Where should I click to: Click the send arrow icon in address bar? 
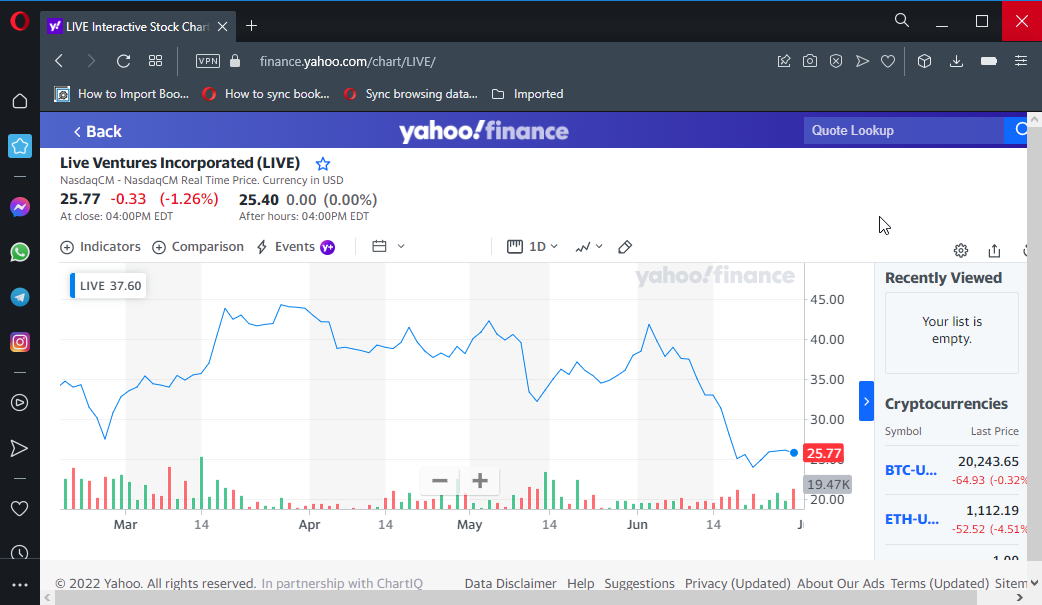pos(862,61)
